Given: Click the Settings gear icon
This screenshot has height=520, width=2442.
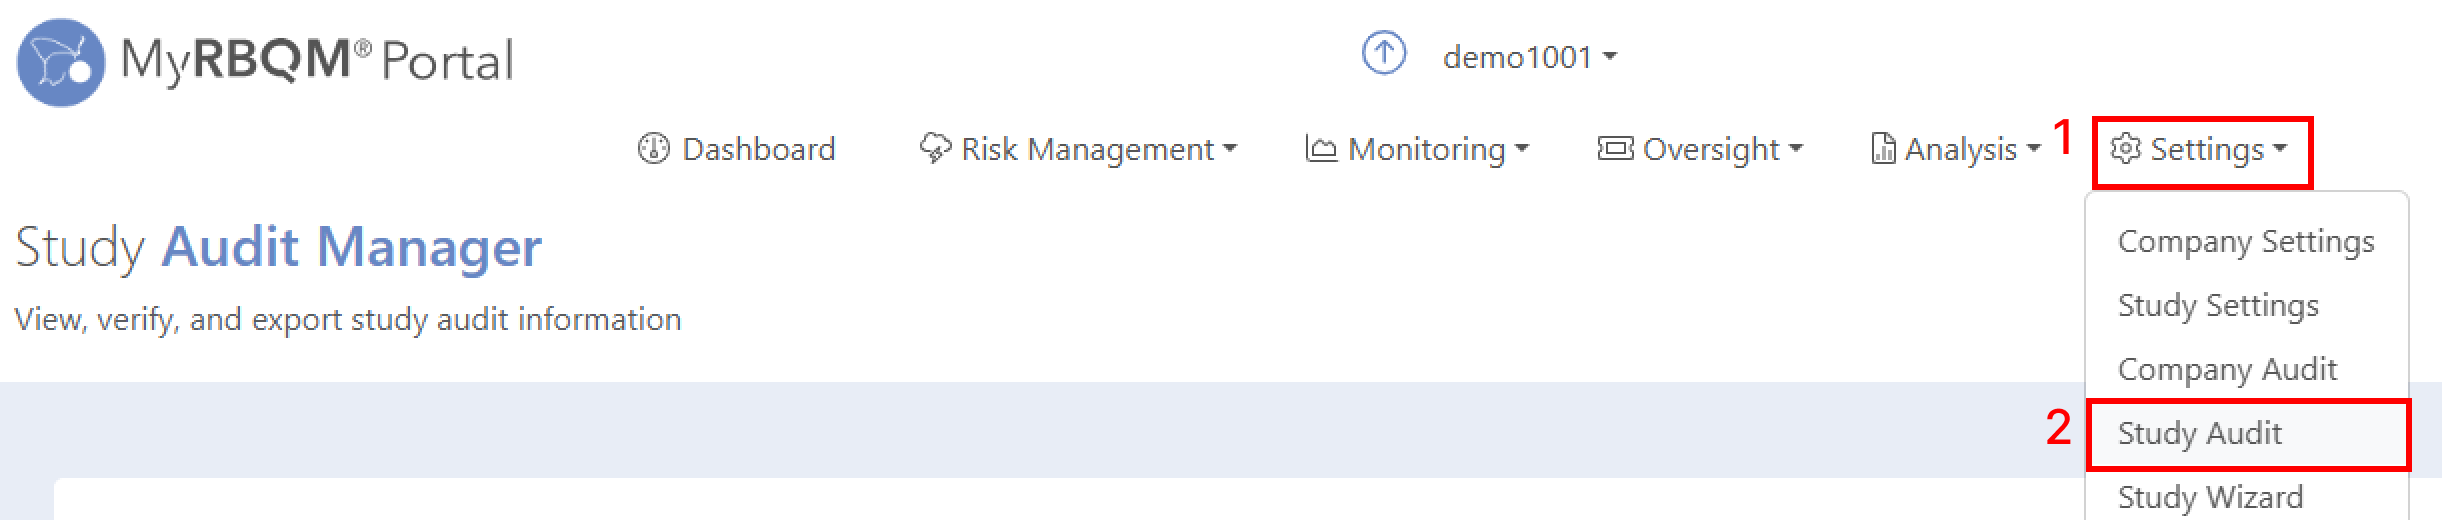Looking at the screenshot, I should (x=2125, y=149).
